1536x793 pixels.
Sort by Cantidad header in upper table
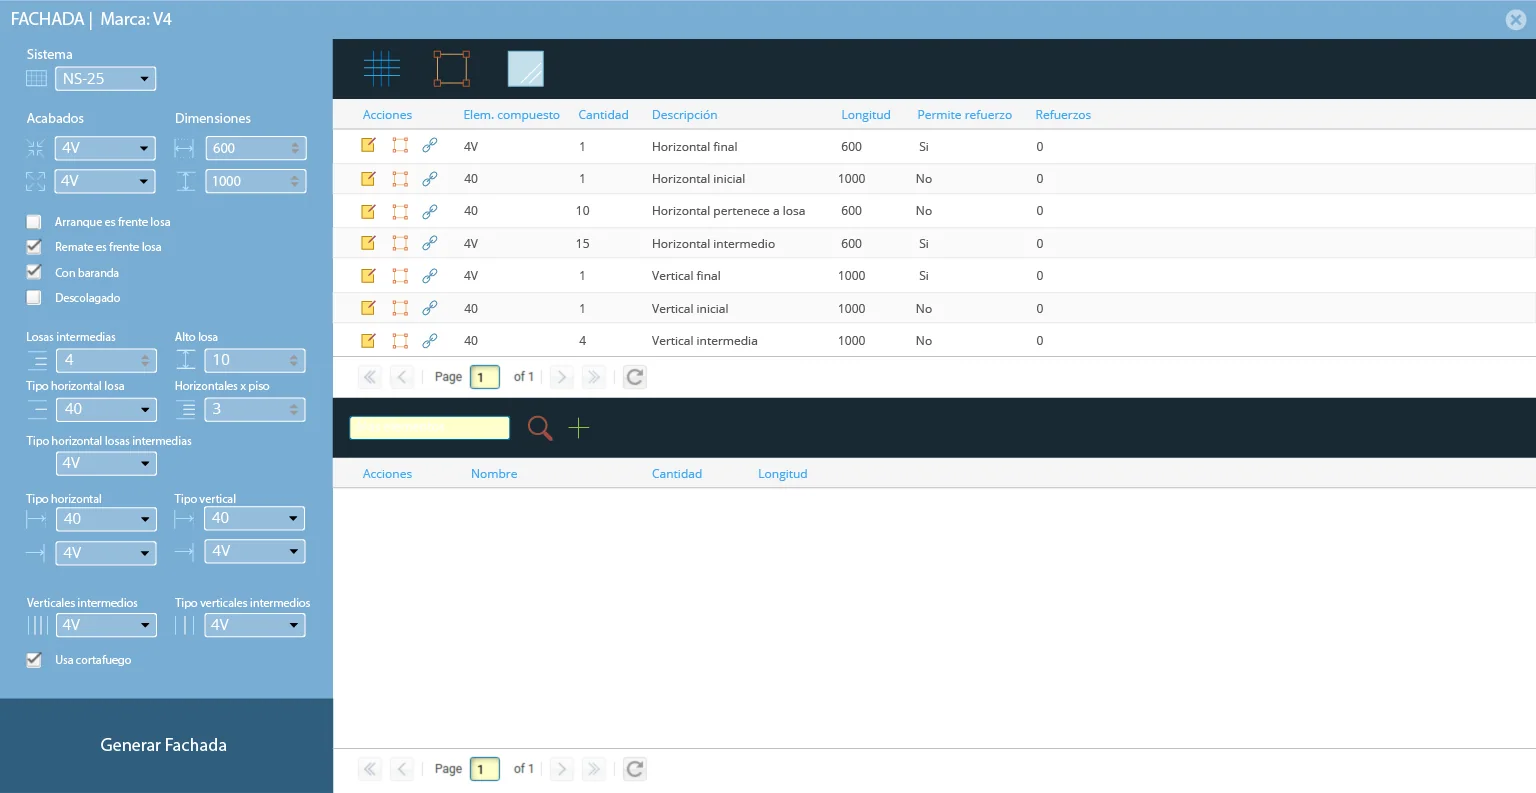(603, 115)
